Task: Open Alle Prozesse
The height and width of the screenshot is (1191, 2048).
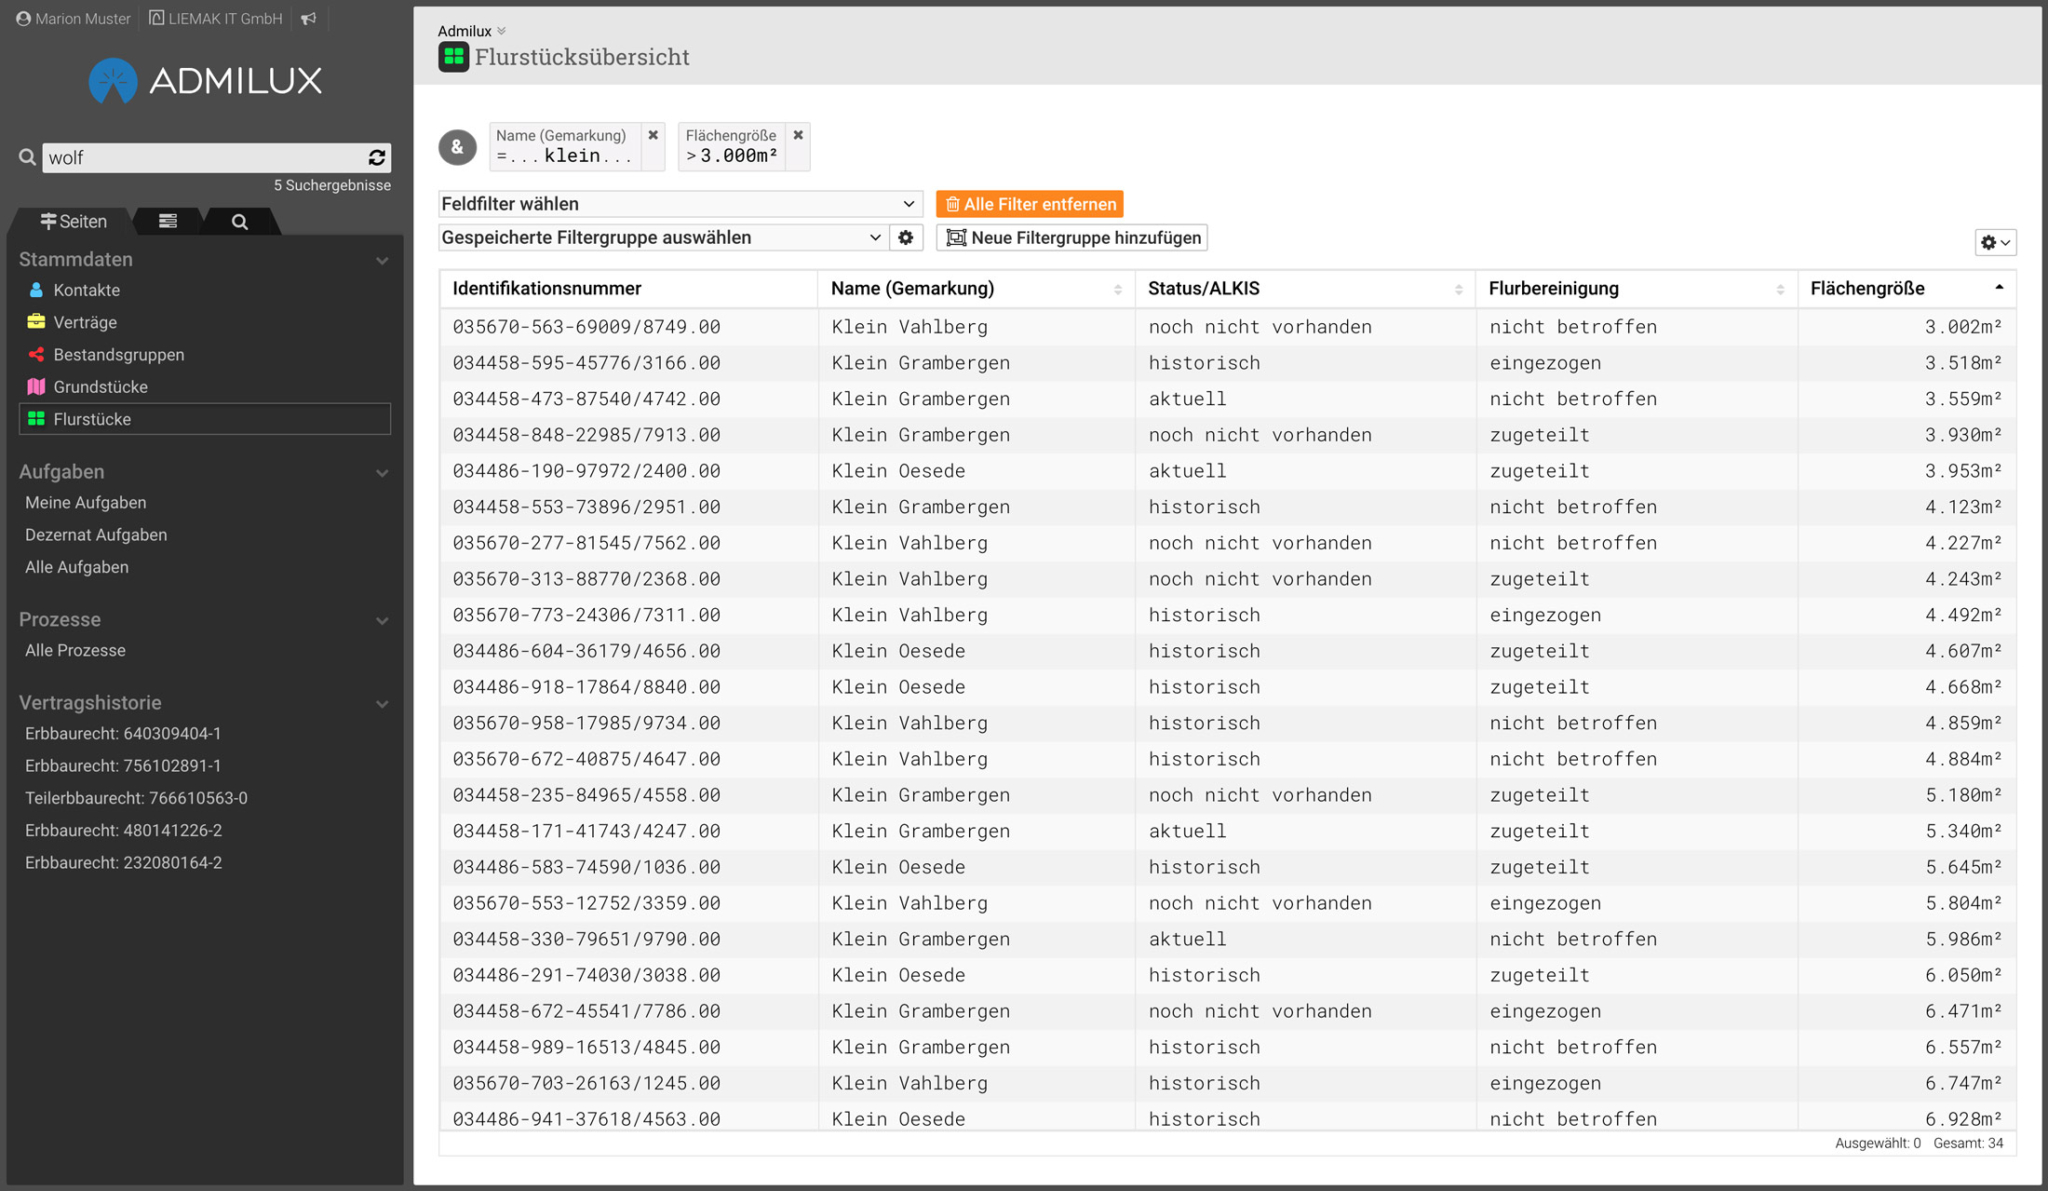Action: 75,650
